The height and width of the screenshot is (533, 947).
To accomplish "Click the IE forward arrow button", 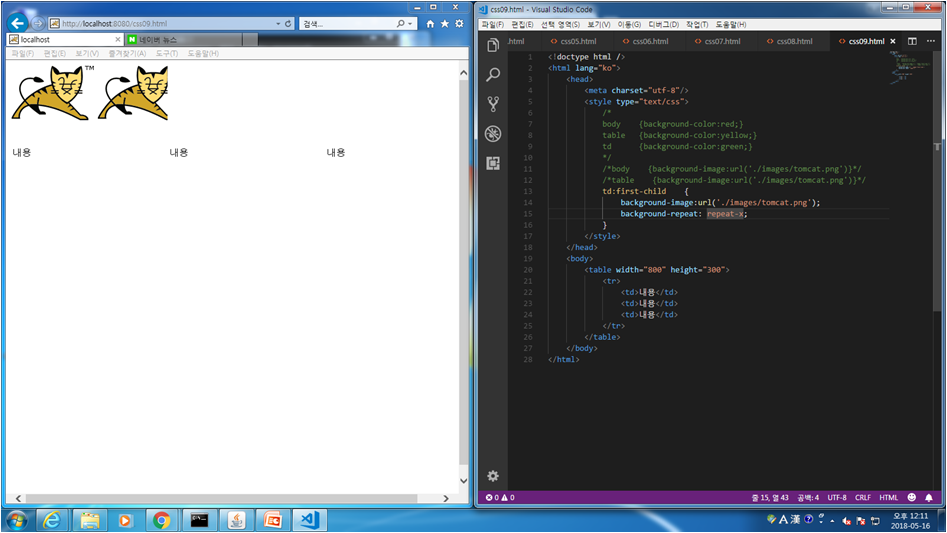I will [38, 24].
